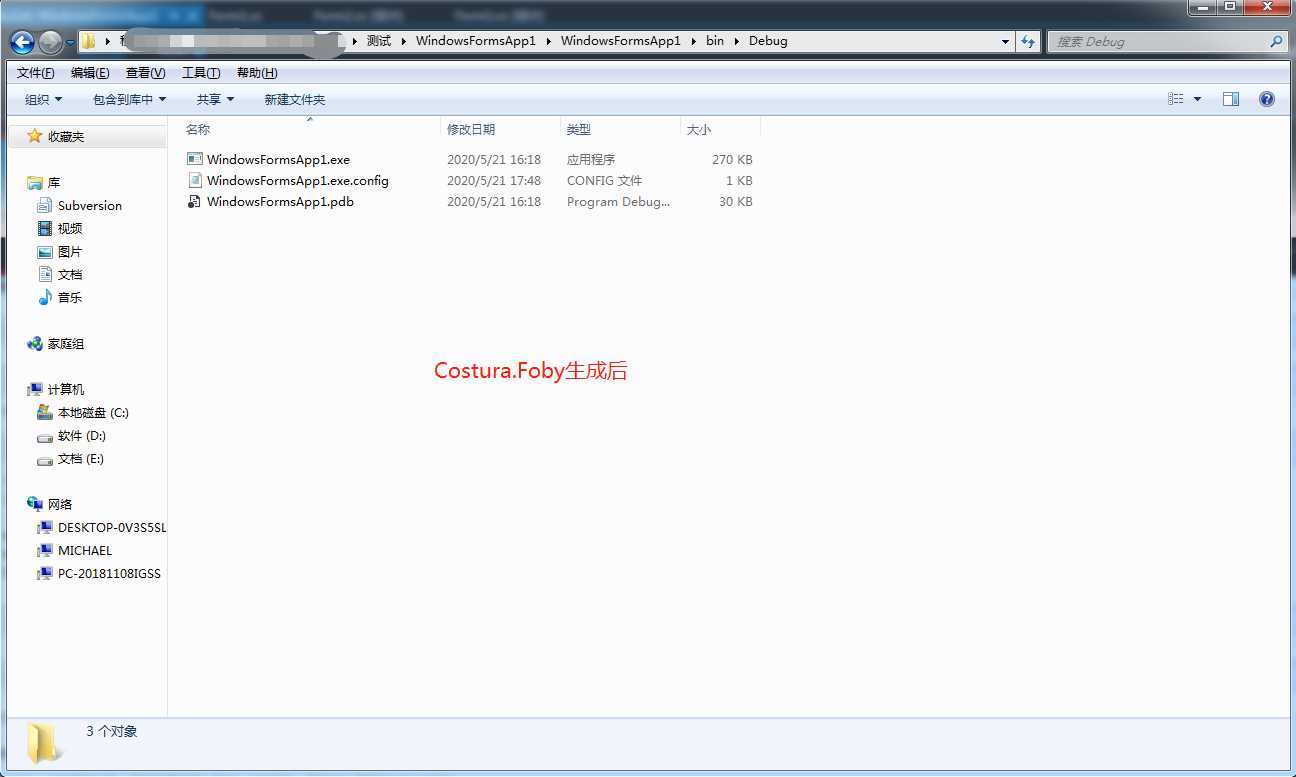Open the address bar history dropdown
This screenshot has height=777, width=1296.
tap(1005, 42)
